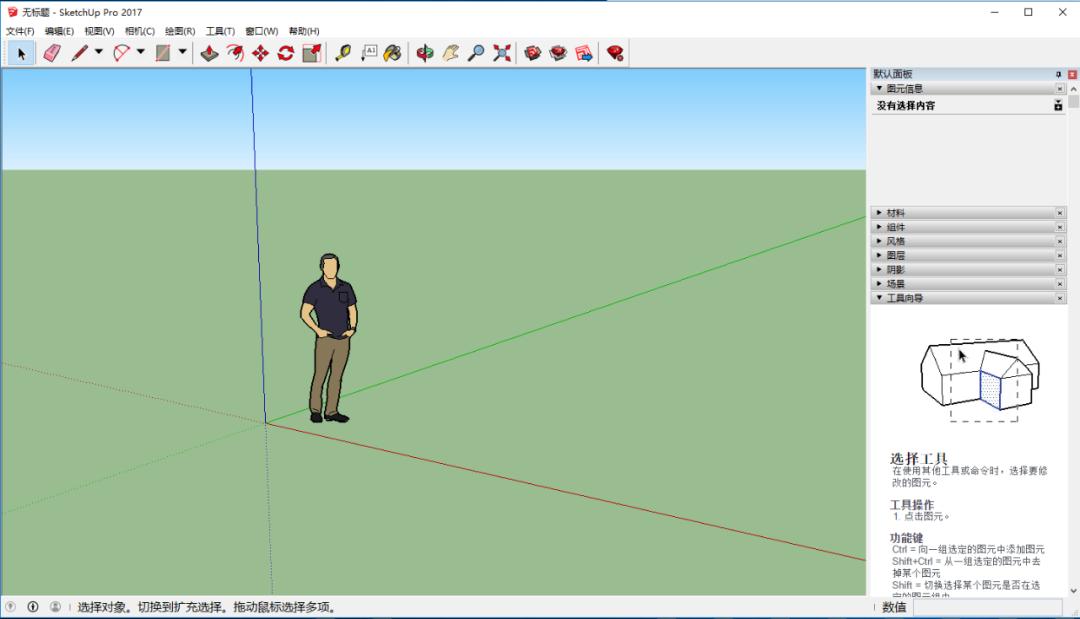
Task: Select the Move tool
Action: (x=262, y=54)
